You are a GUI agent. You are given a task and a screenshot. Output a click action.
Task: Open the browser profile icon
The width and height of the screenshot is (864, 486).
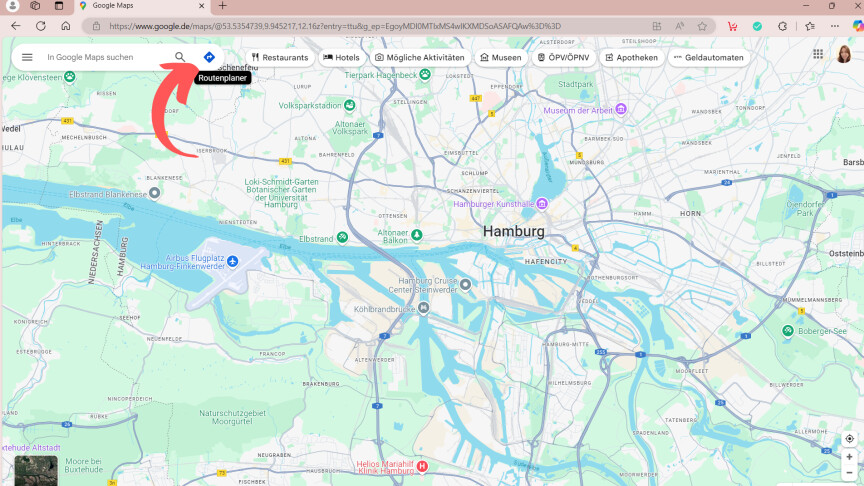12,6
